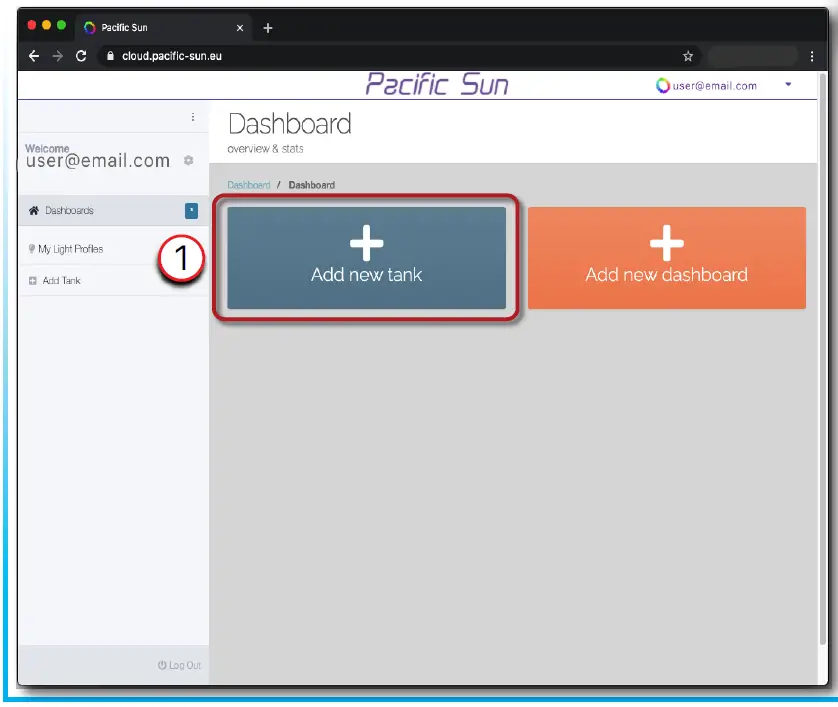
Task: Click the Add new tank tile
Action: pos(366,258)
